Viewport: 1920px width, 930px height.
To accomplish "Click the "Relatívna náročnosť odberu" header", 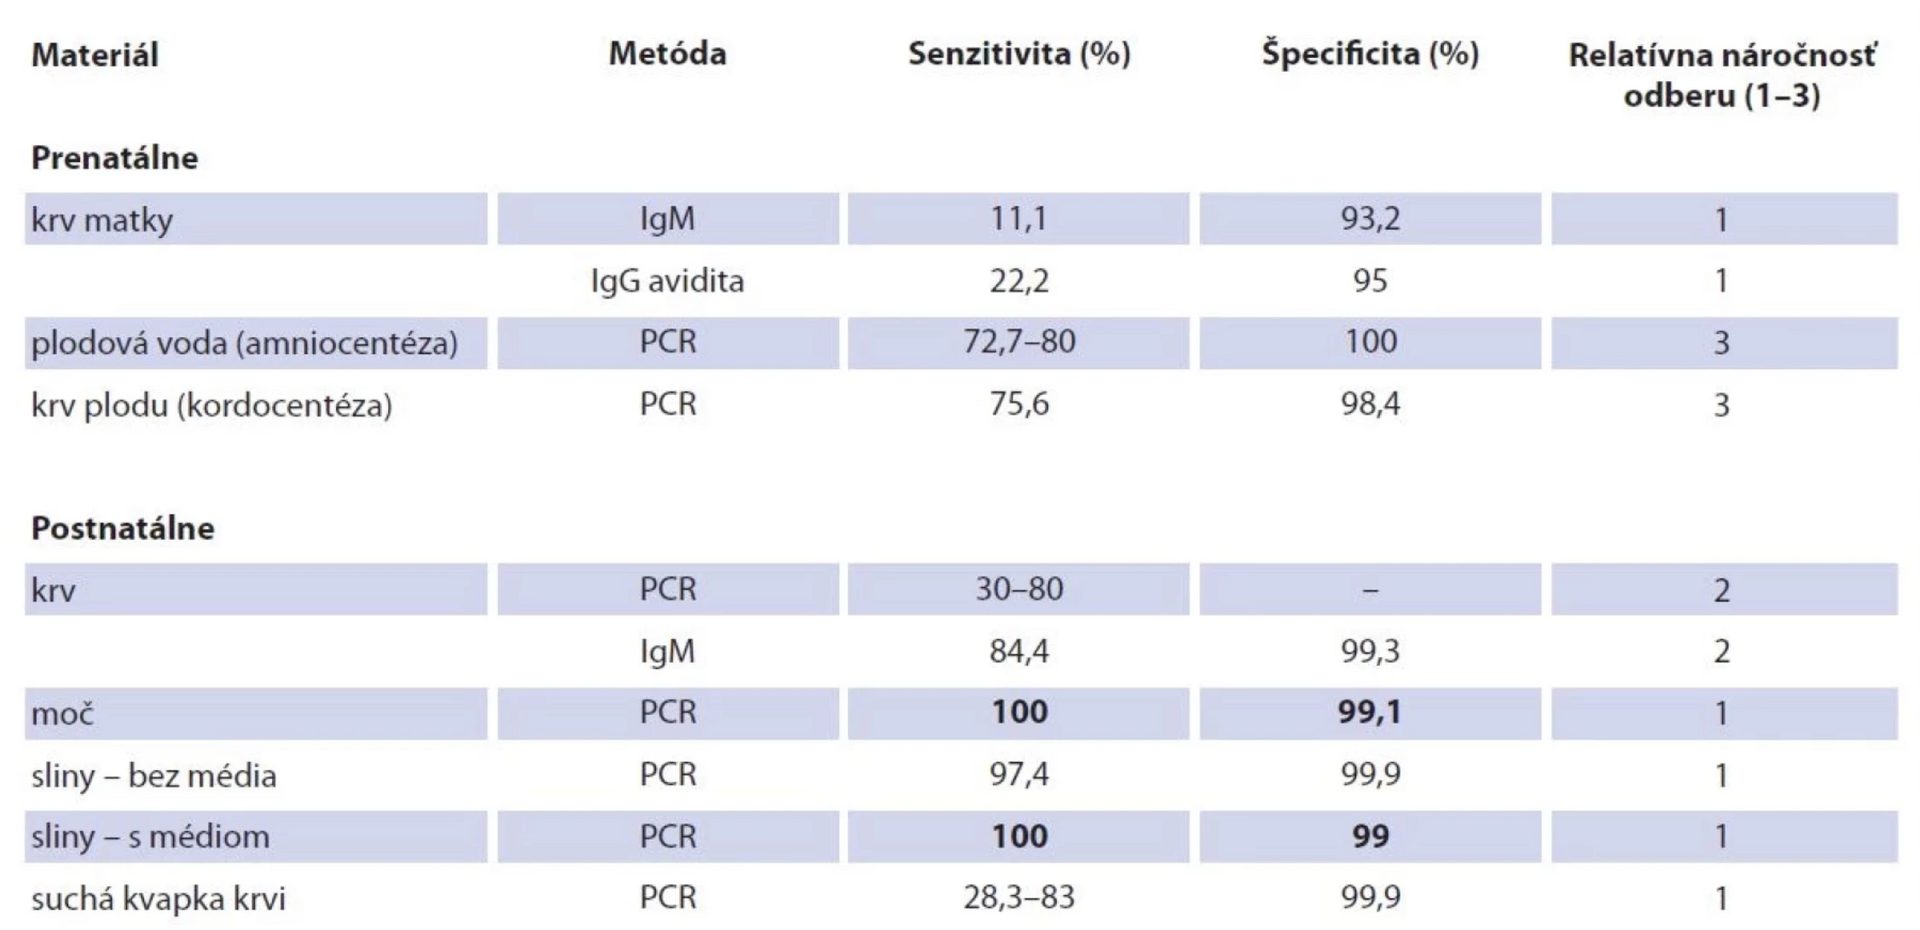I will (x=1721, y=75).
